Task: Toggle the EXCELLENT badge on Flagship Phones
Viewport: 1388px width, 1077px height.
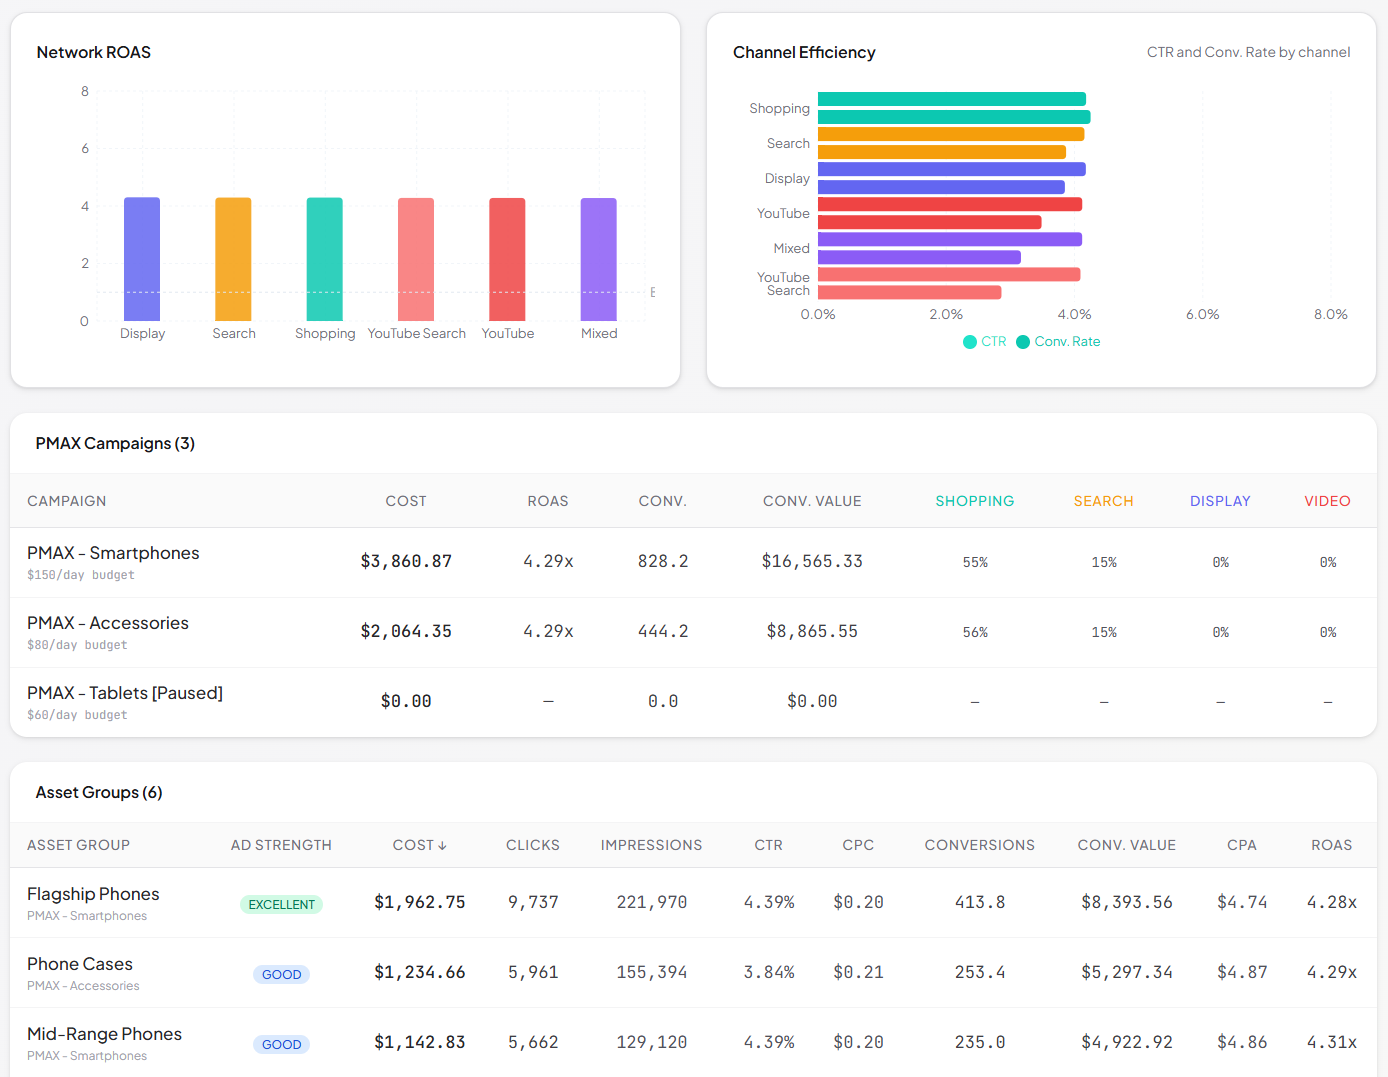Action: [x=281, y=904]
